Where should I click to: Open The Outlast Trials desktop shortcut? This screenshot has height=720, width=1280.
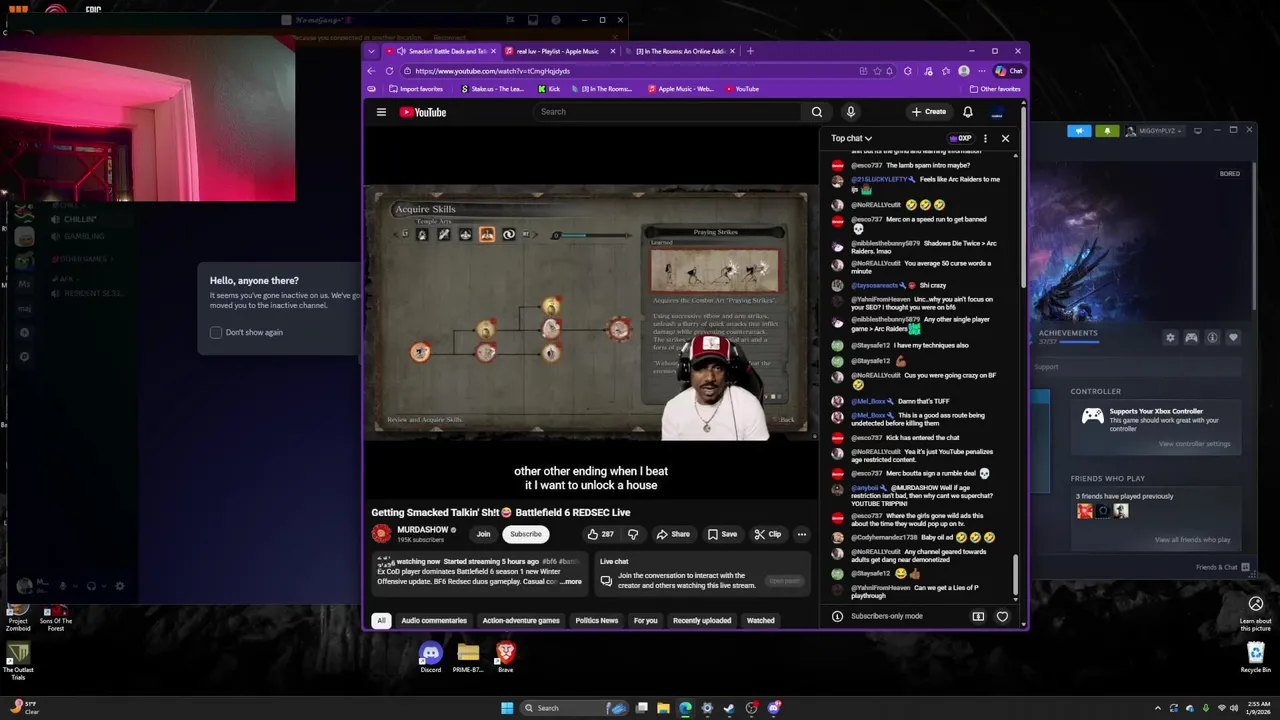[x=18, y=662]
